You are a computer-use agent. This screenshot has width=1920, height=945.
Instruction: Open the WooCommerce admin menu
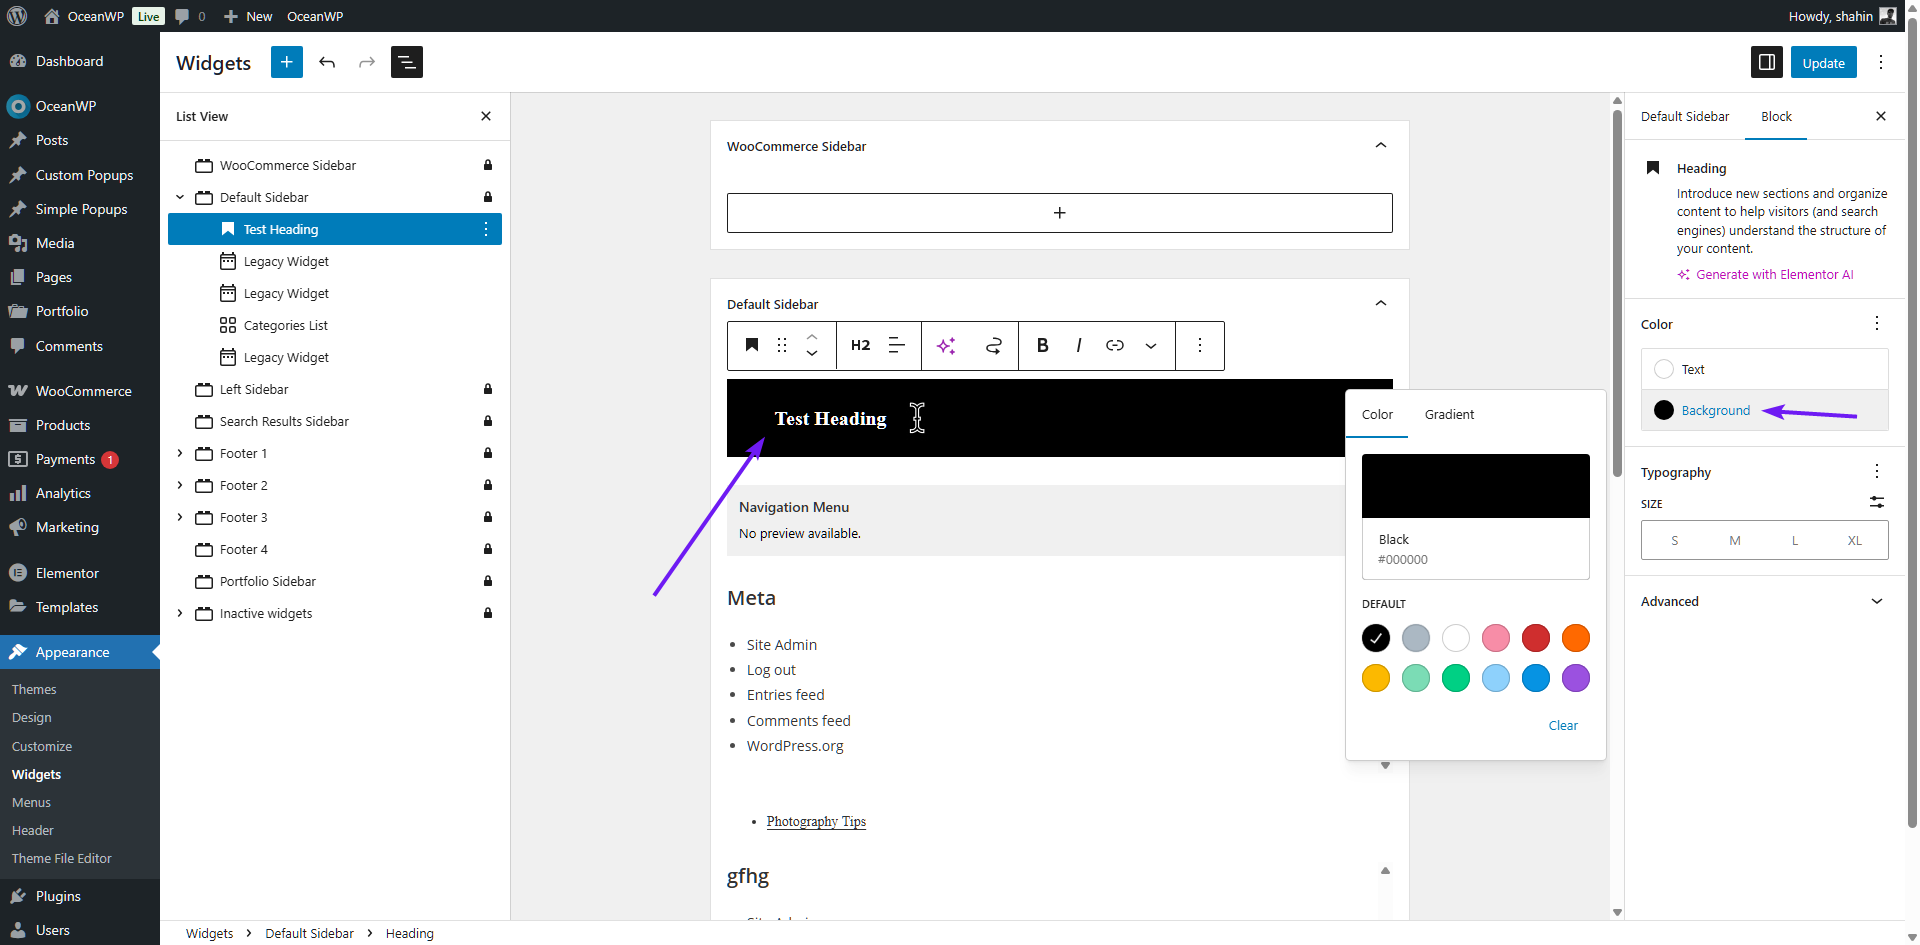click(80, 391)
